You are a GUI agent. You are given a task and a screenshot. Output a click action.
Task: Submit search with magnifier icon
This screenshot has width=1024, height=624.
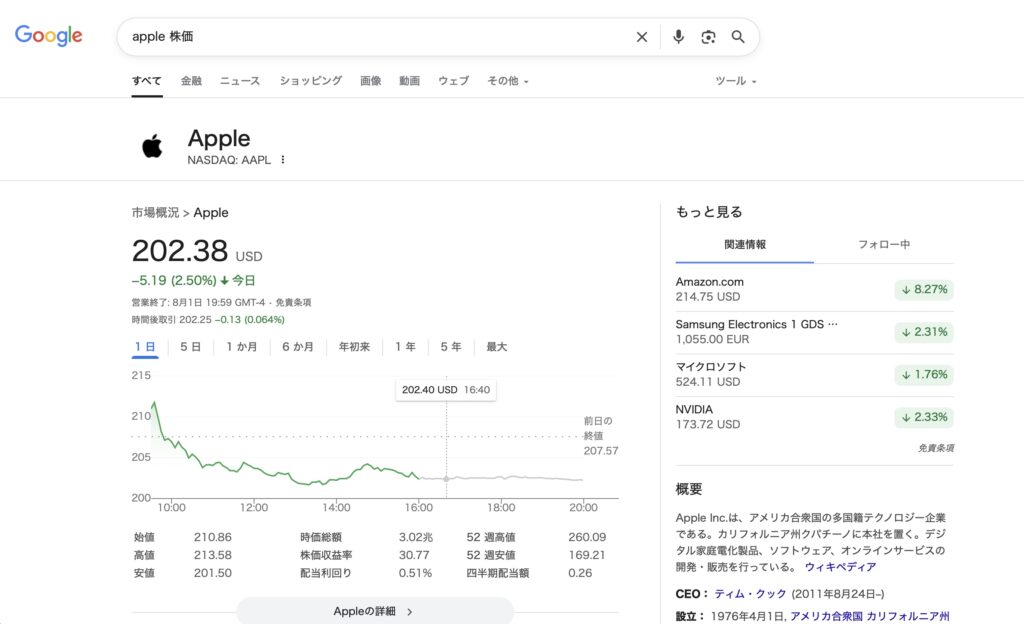(x=738, y=37)
